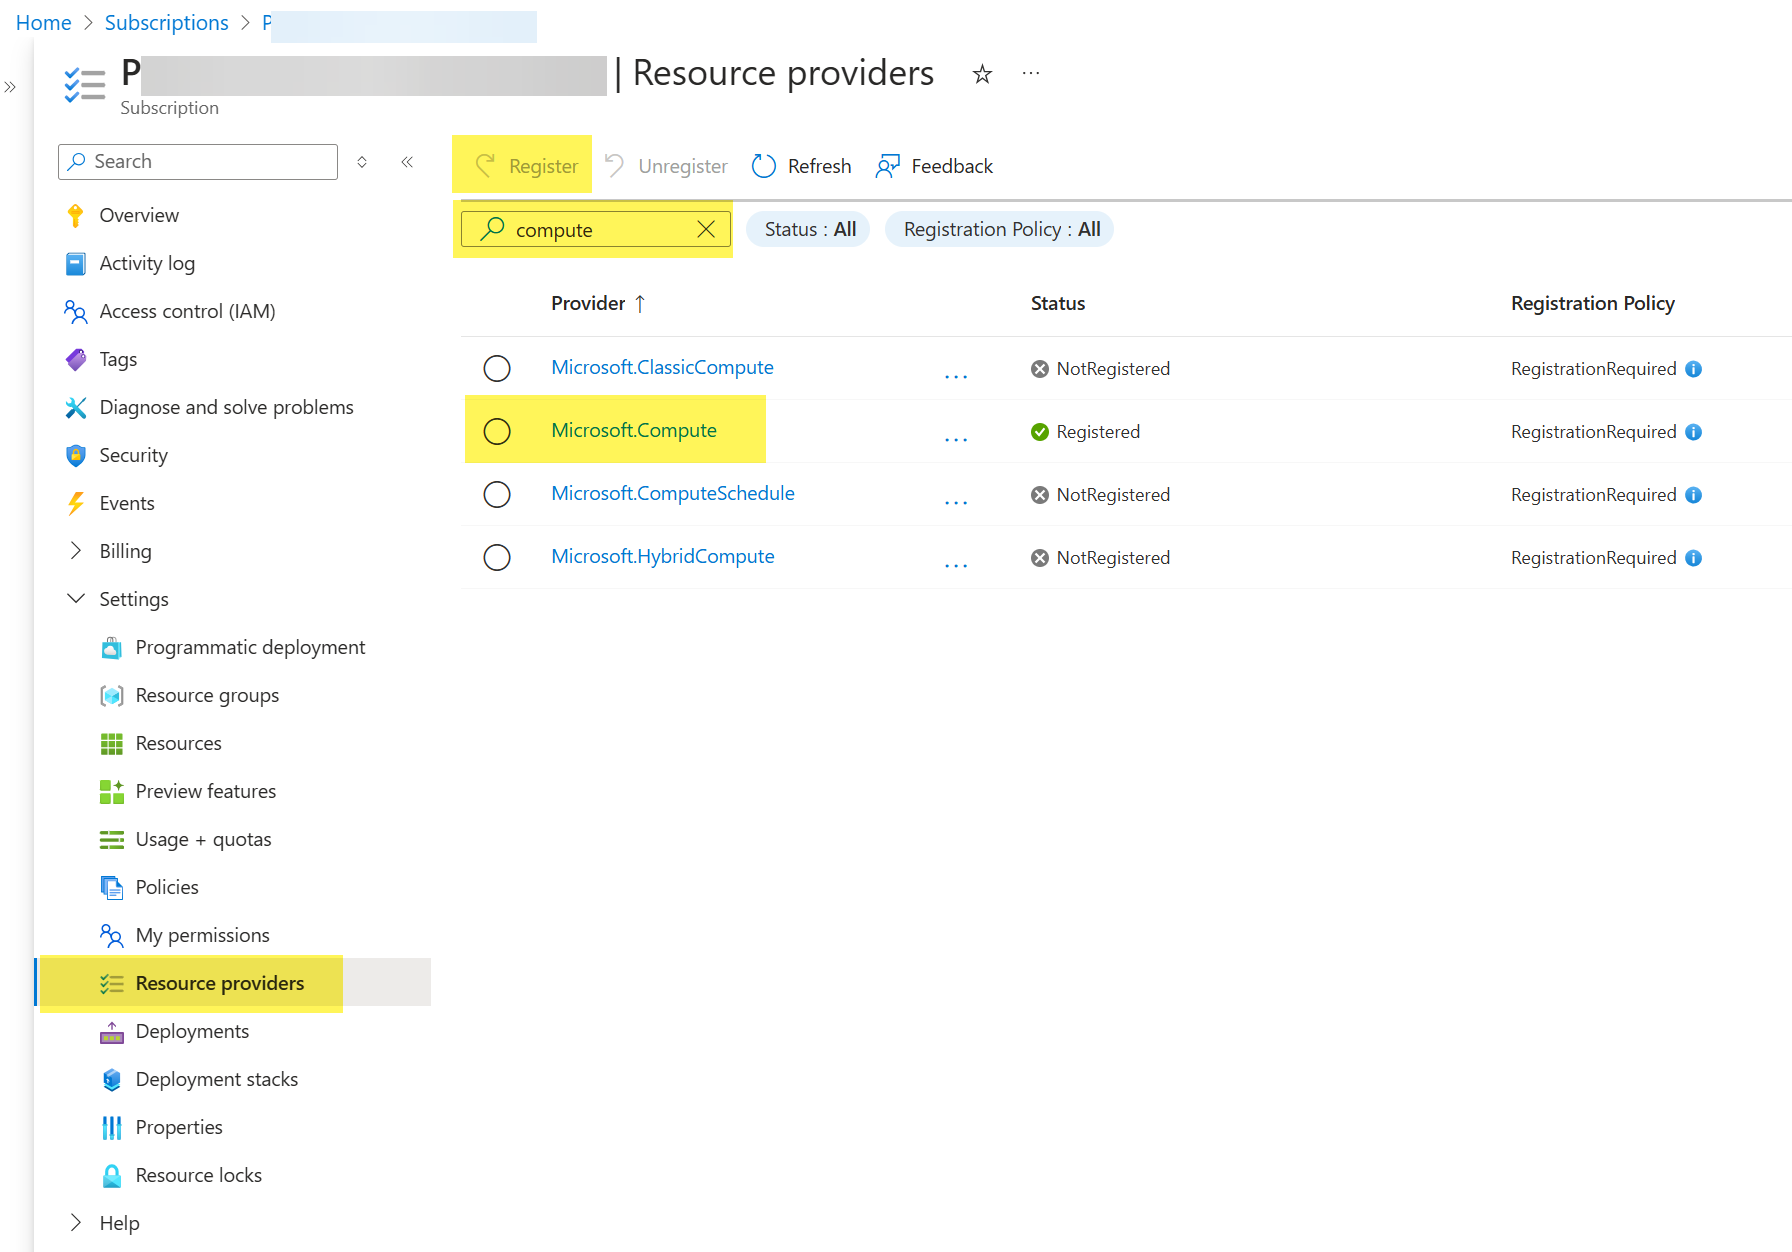Clear the compute filter with X icon
1792x1252 pixels.
[x=706, y=229]
